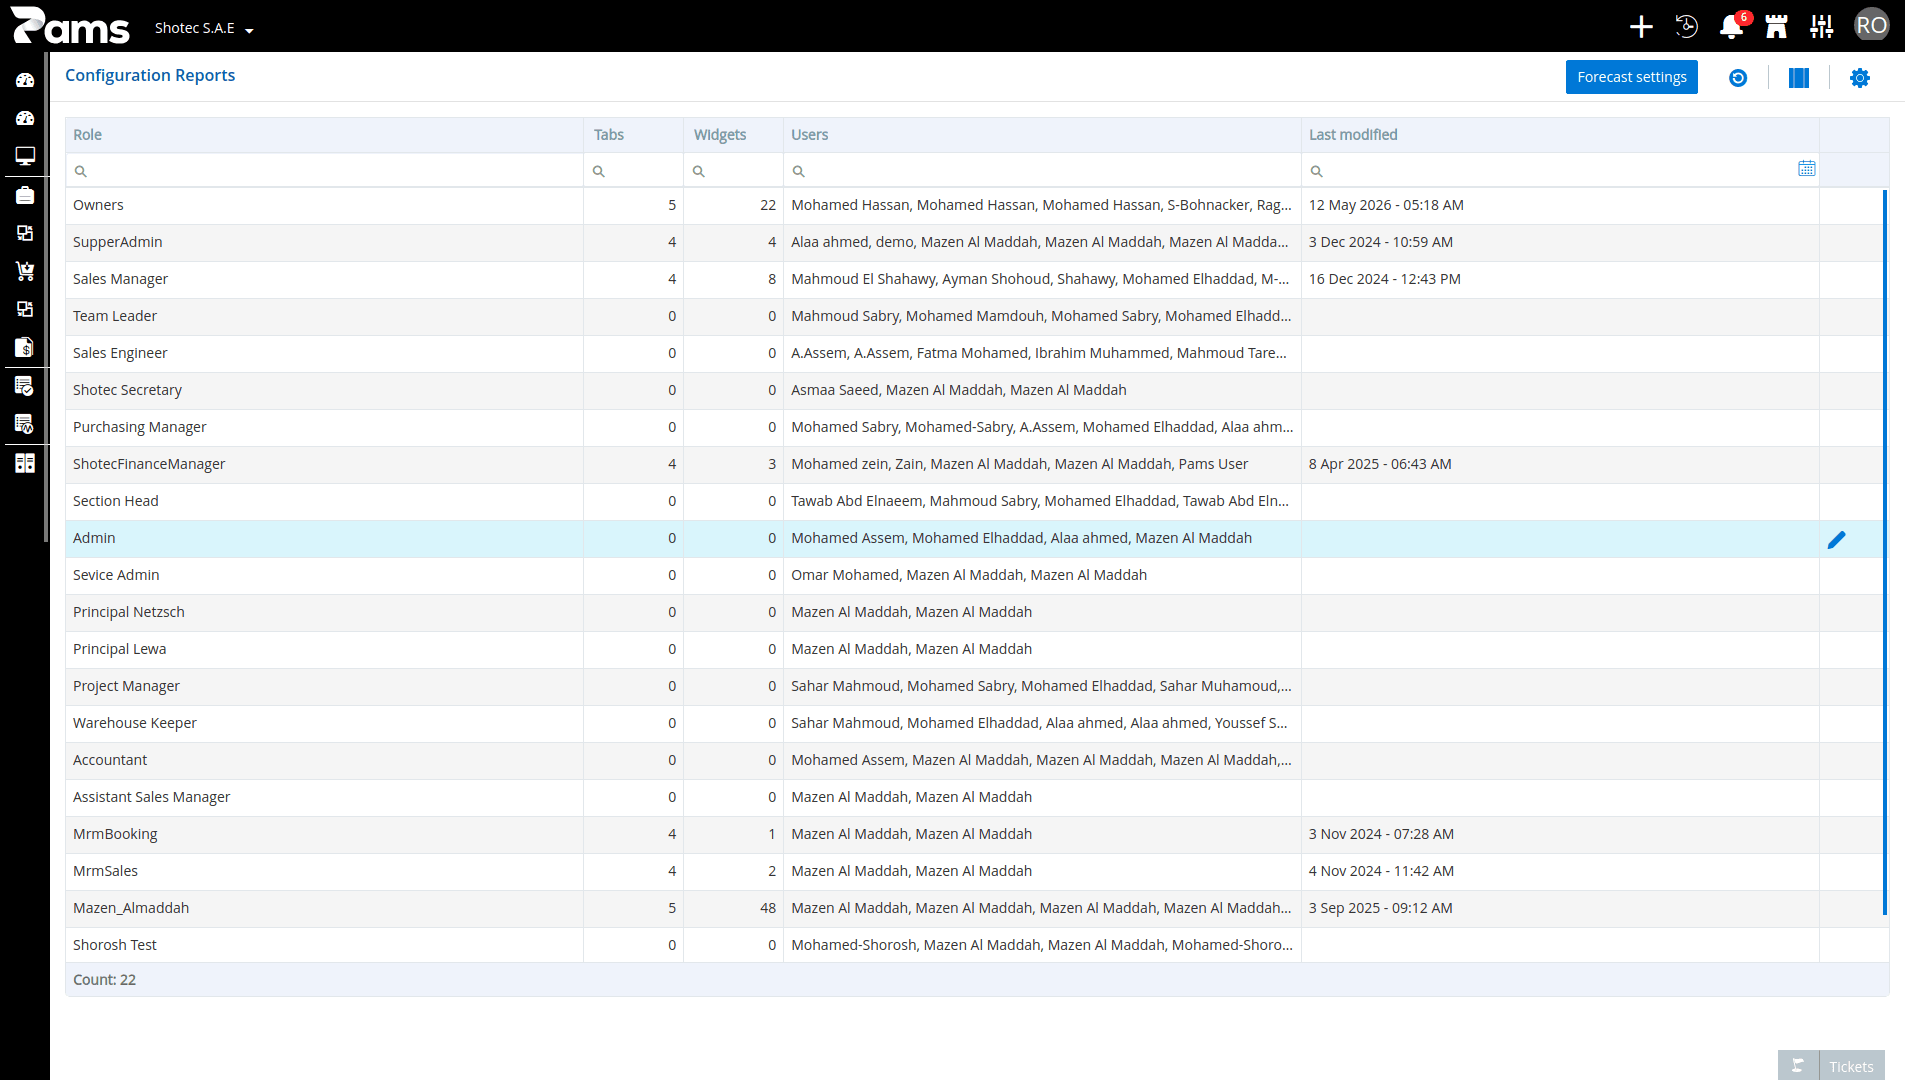Open the blue gear settings icon
Image resolution: width=1905 pixels, height=1080 pixels.
click(x=1859, y=78)
